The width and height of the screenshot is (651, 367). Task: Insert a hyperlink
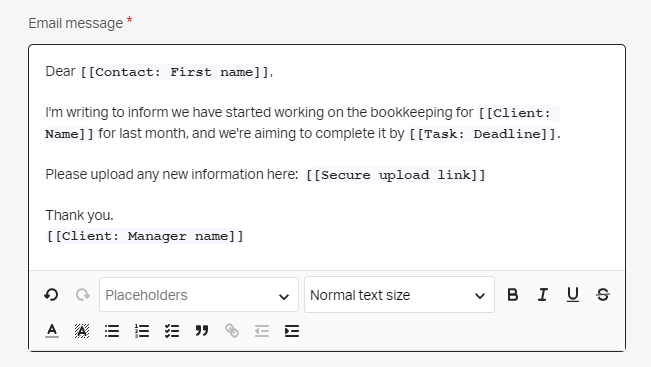pos(232,331)
